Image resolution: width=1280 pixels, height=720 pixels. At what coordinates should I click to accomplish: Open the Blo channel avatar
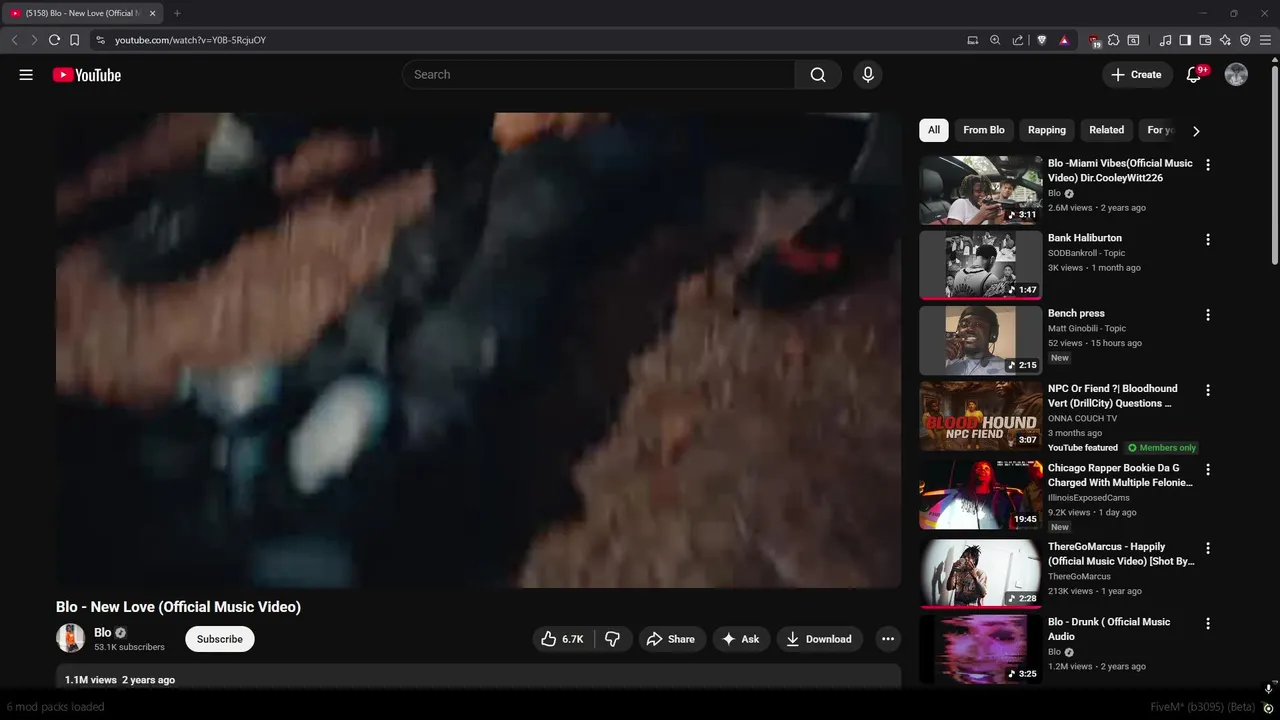coord(70,638)
